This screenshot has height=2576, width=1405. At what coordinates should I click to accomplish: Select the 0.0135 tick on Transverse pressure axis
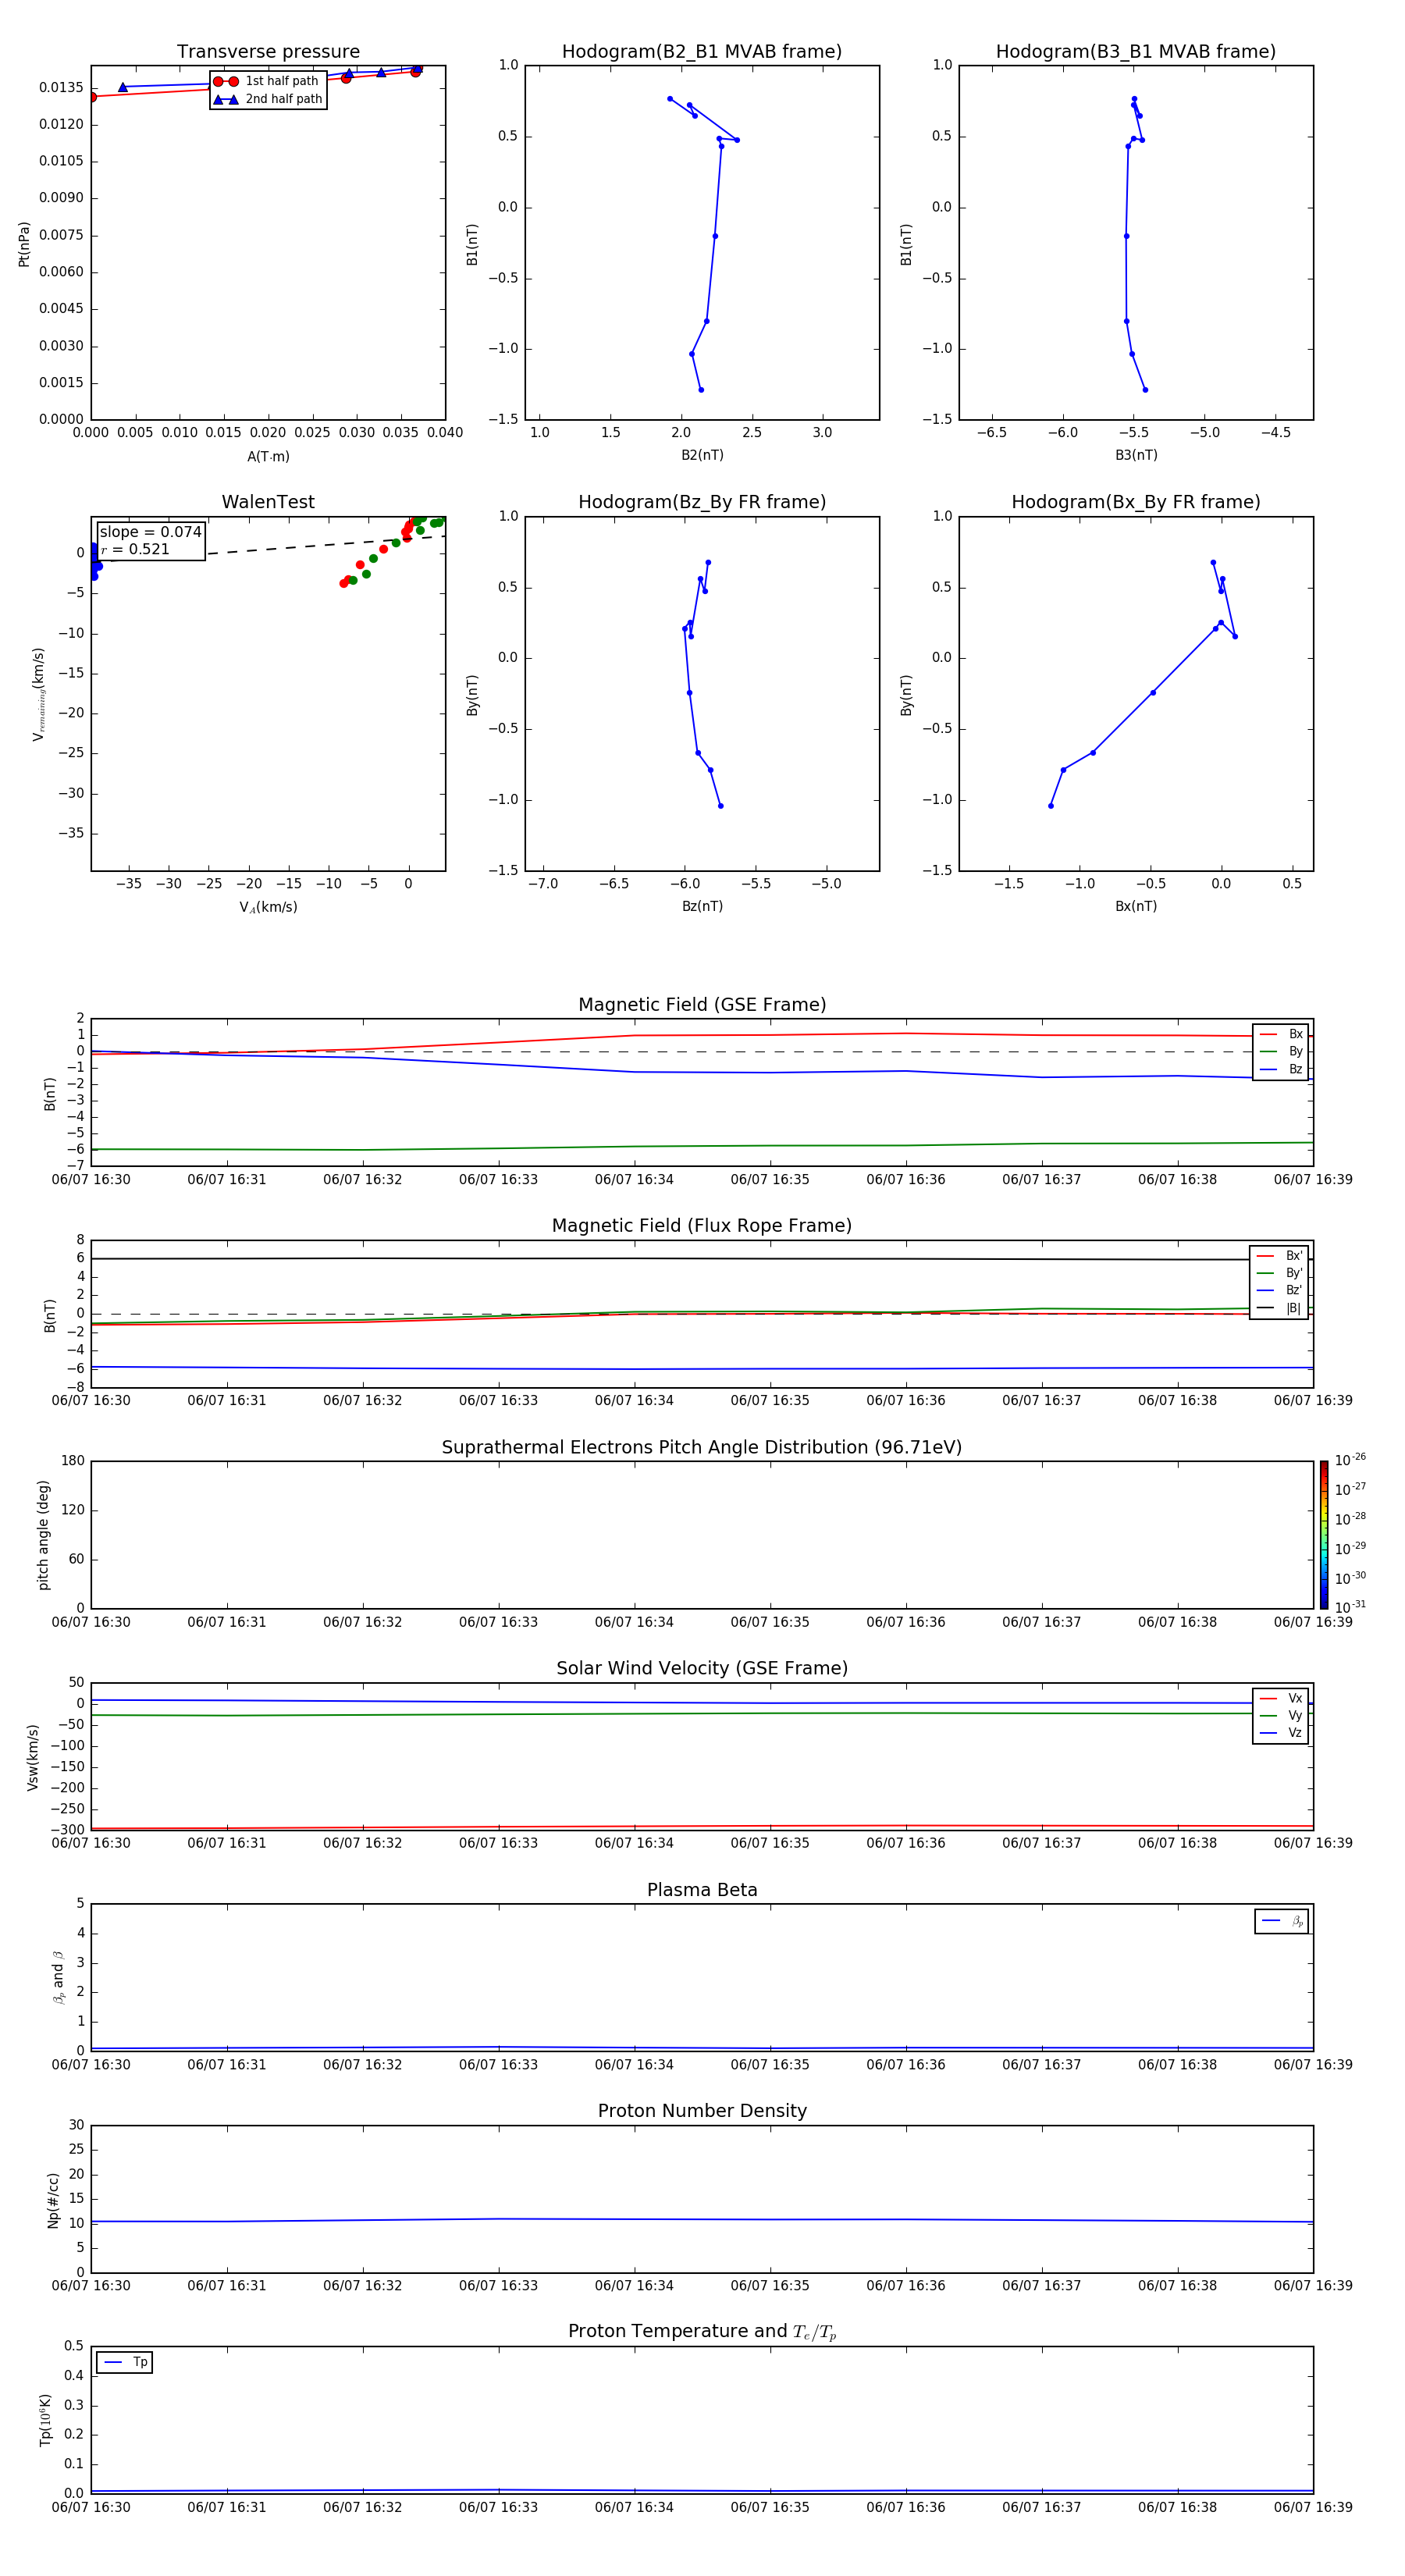[x=61, y=88]
